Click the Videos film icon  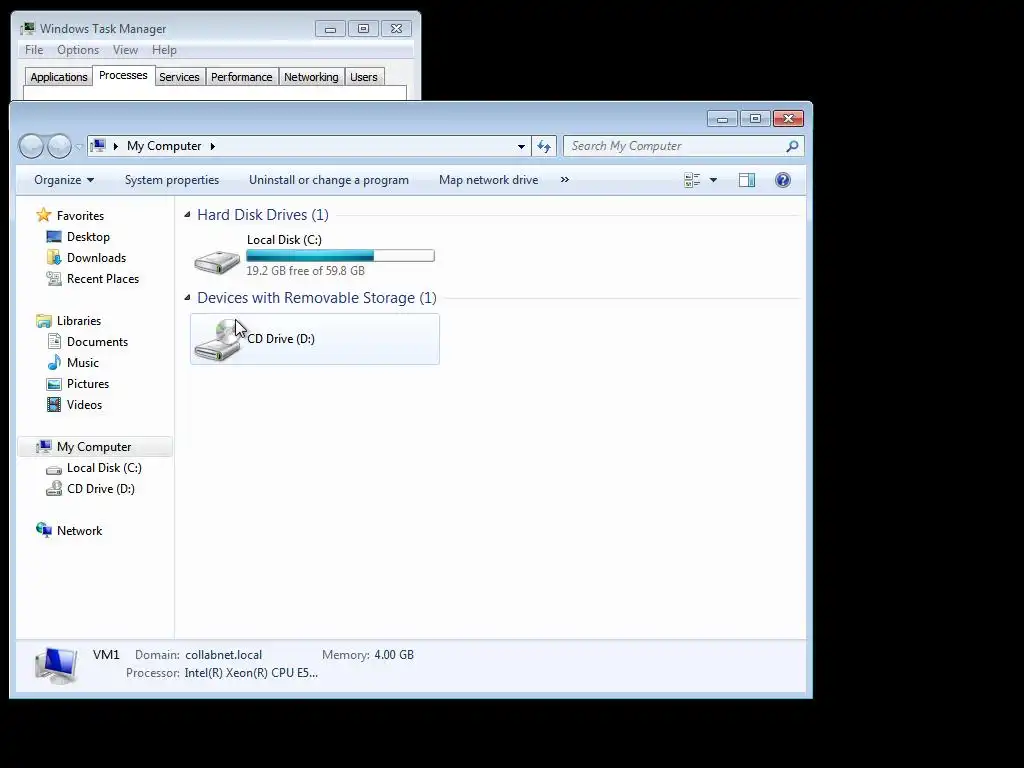[54, 405]
